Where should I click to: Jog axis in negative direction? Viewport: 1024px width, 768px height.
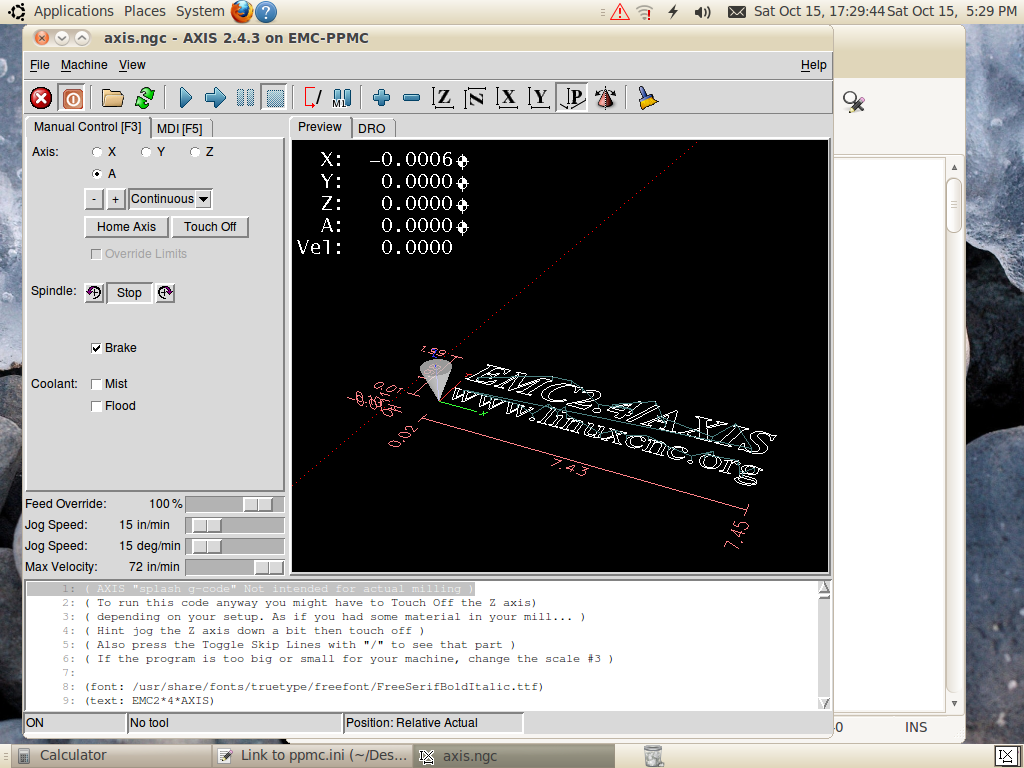94,199
